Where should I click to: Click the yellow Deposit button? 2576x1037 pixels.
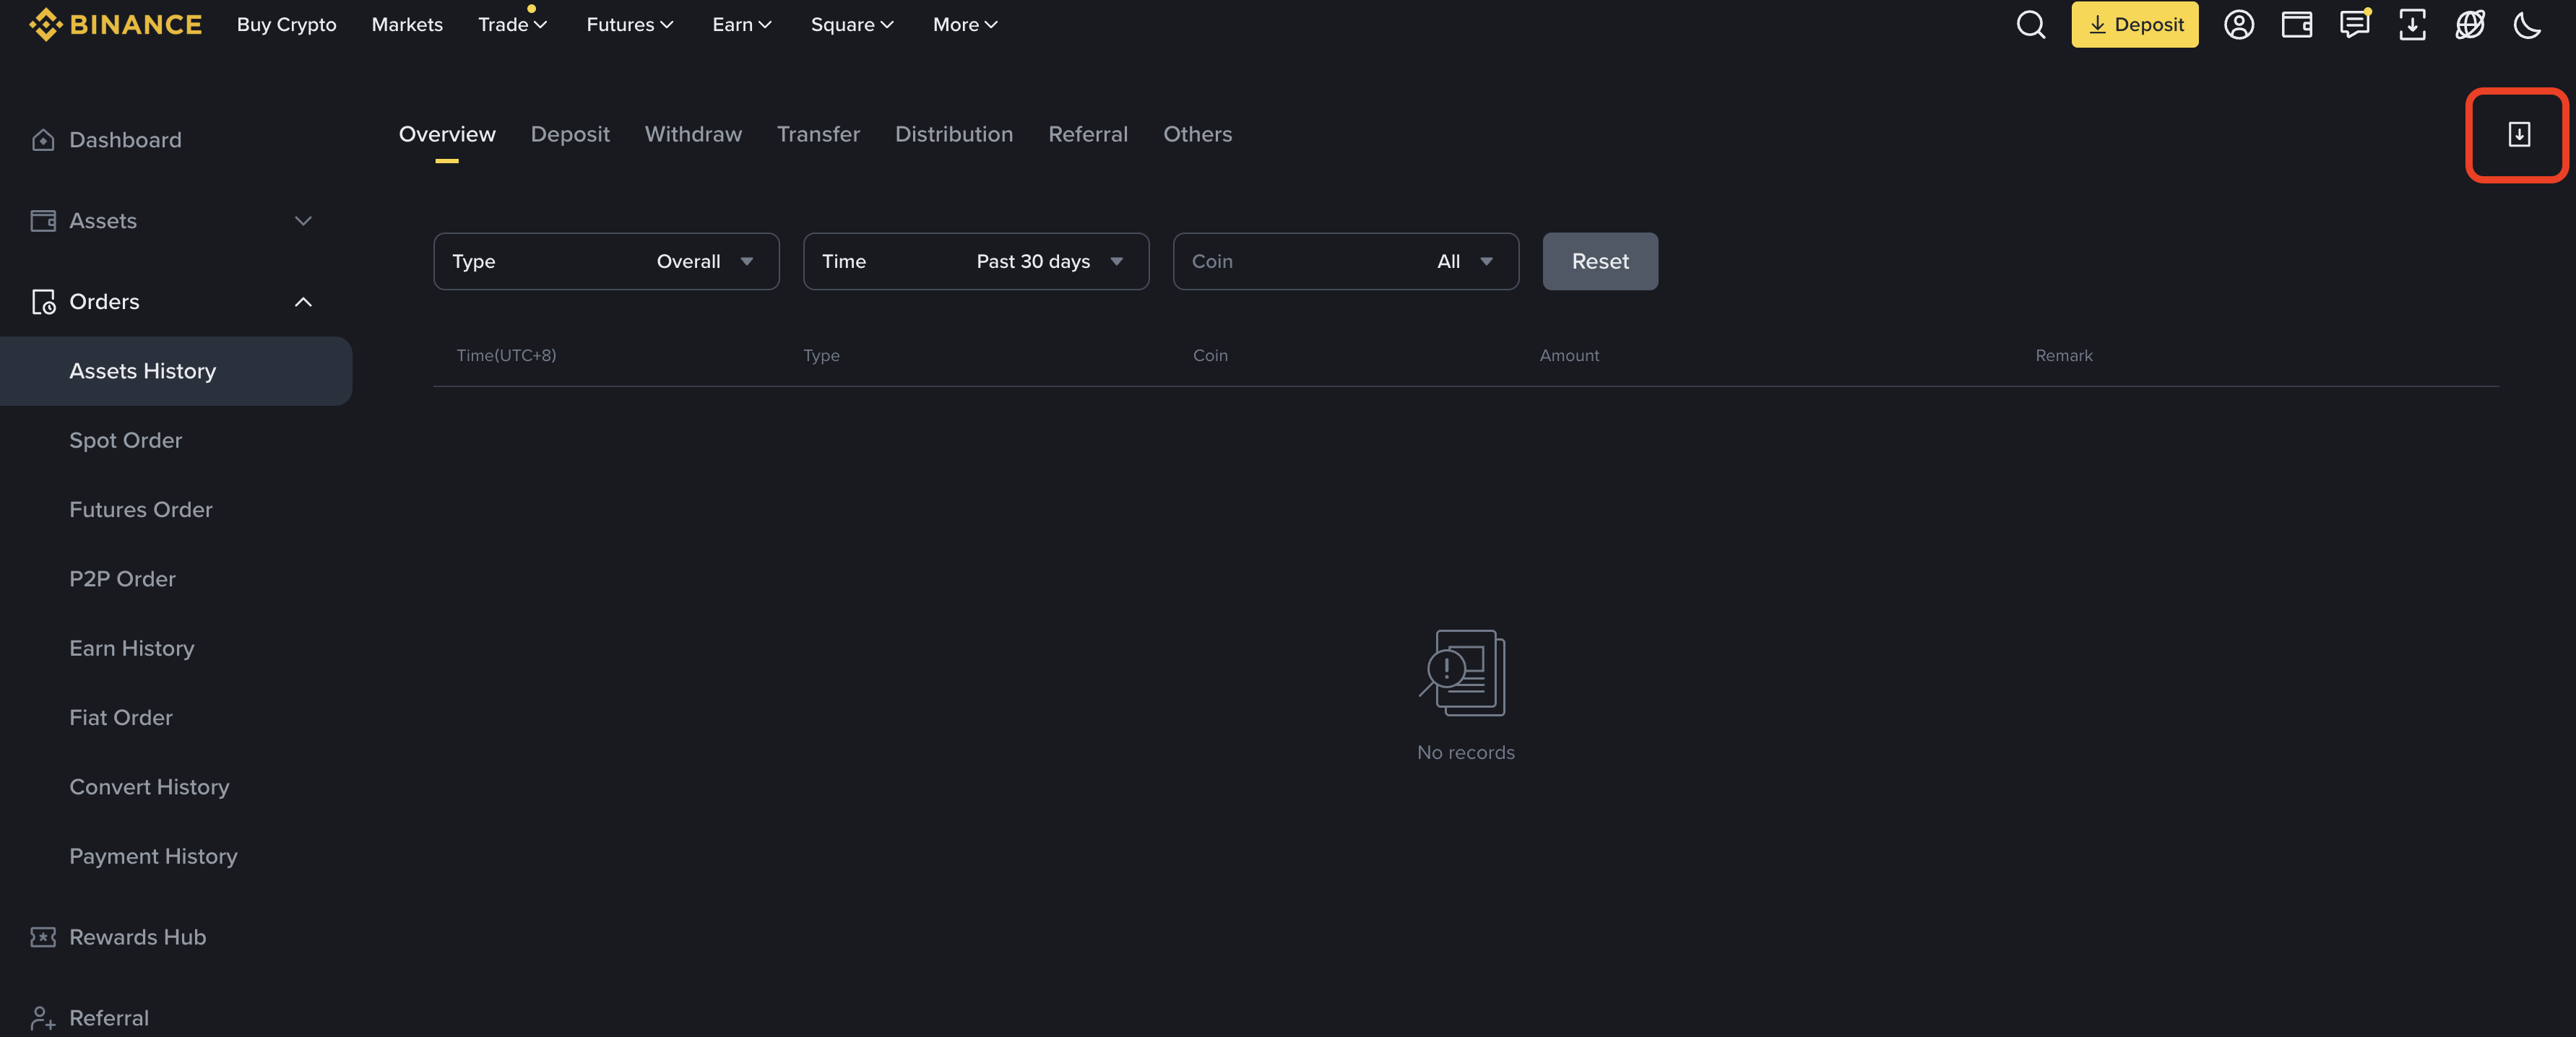(2134, 24)
